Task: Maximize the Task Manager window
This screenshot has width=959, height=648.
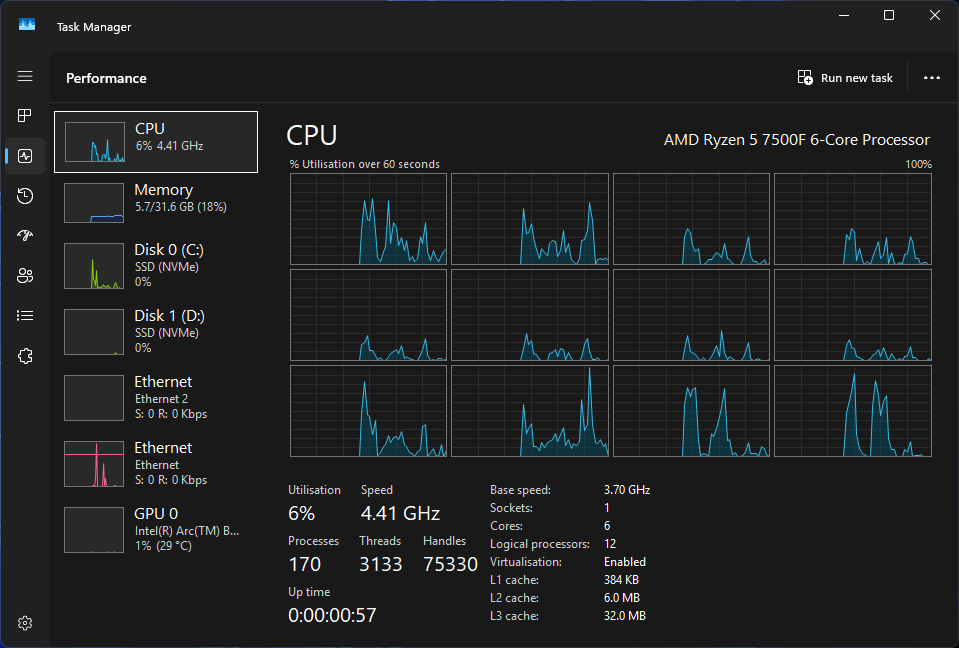Action: pos(888,15)
